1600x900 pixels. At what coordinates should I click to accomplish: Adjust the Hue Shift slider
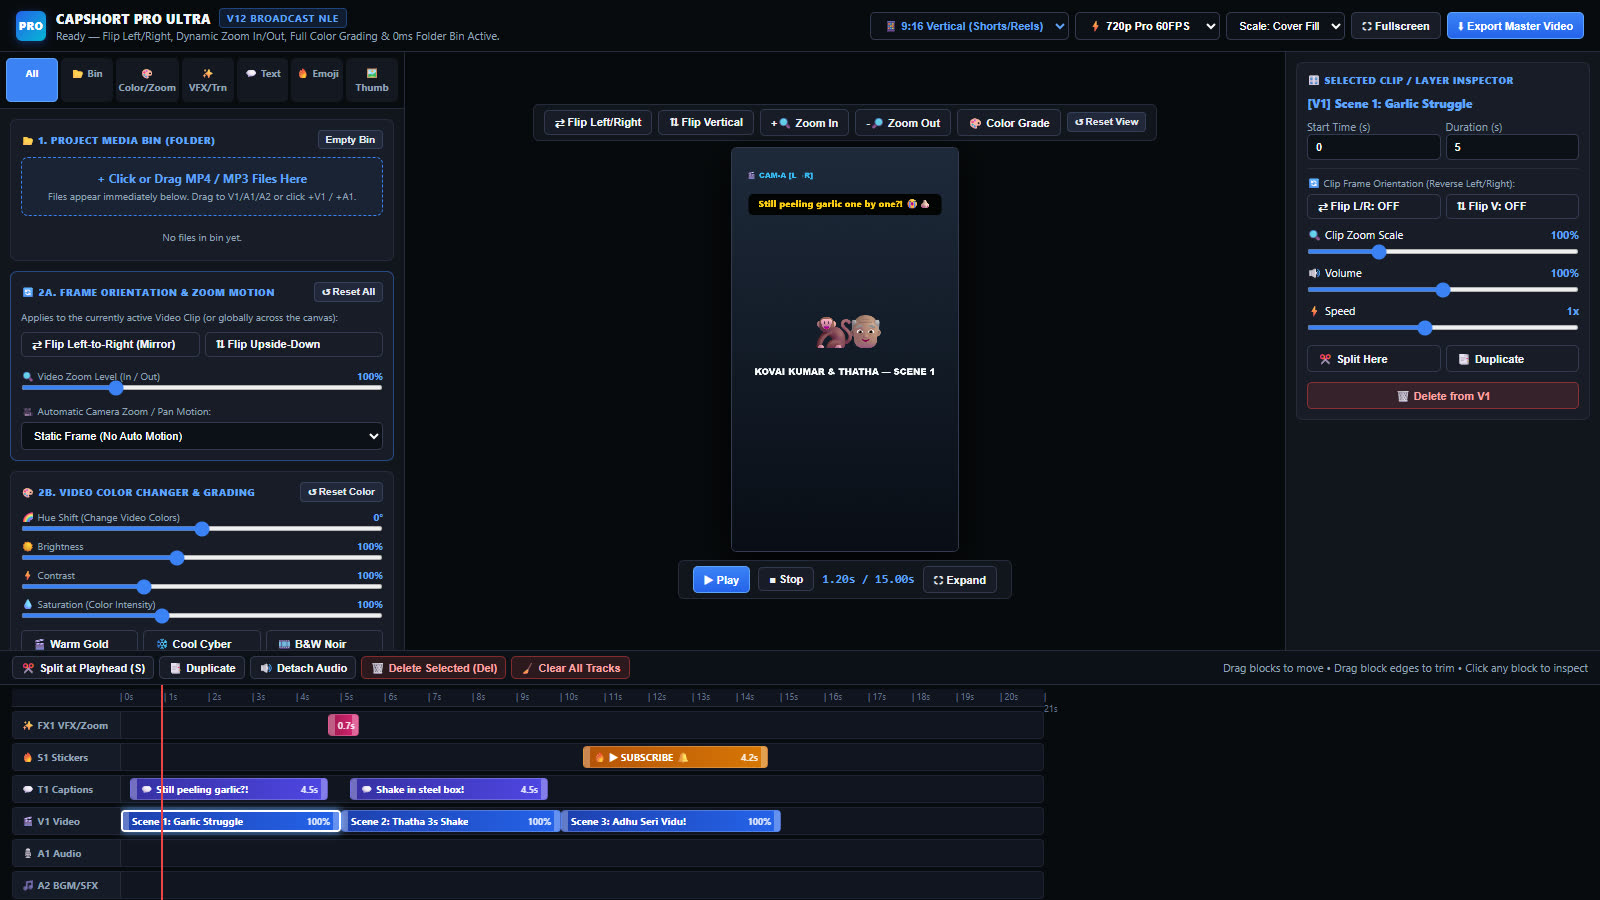click(202, 529)
